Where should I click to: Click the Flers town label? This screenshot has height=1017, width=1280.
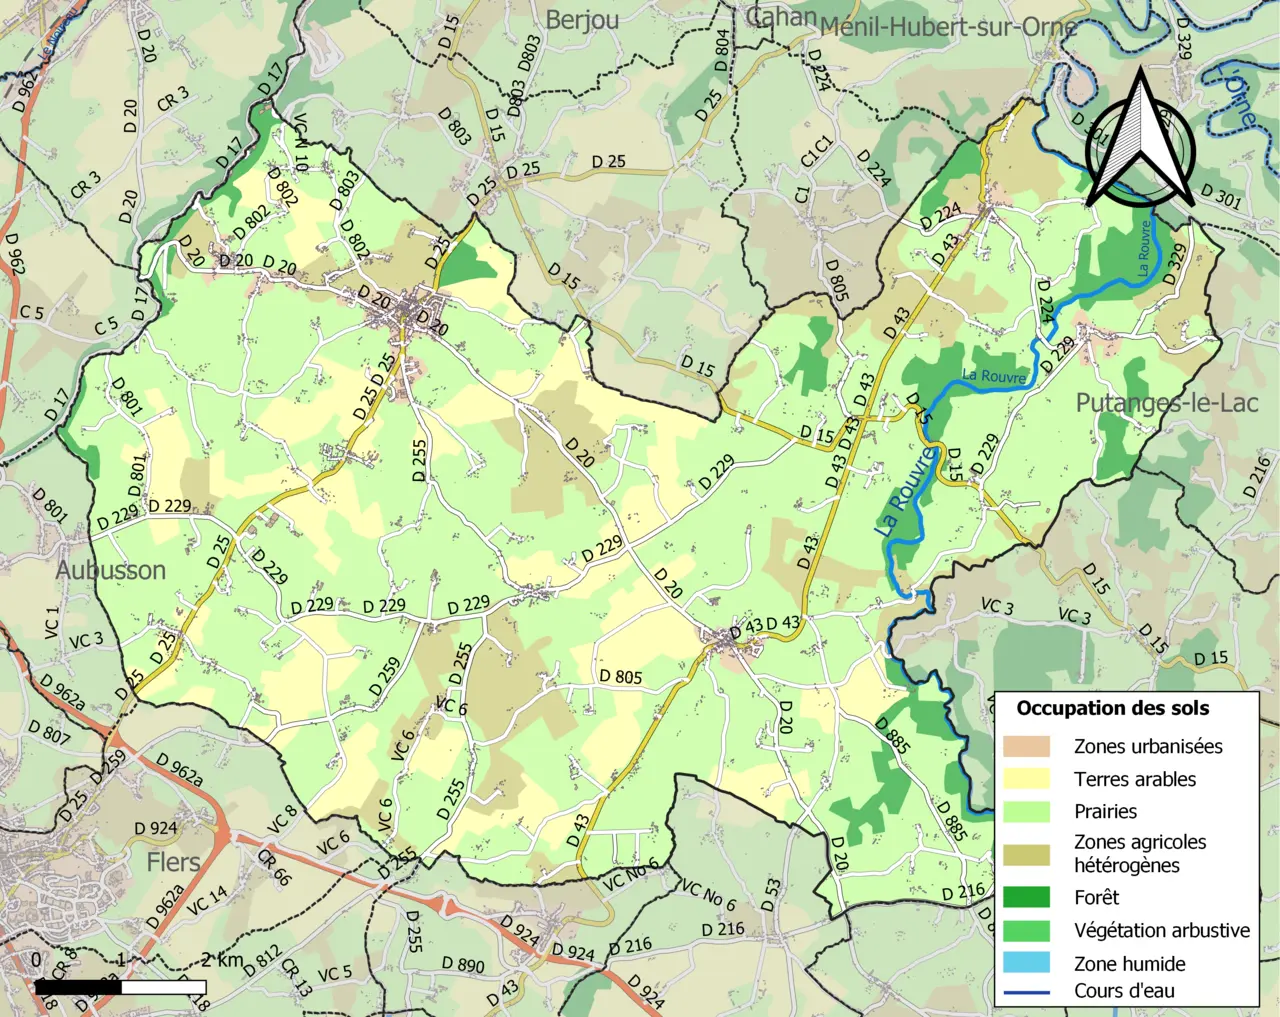click(x=173, y=862)
